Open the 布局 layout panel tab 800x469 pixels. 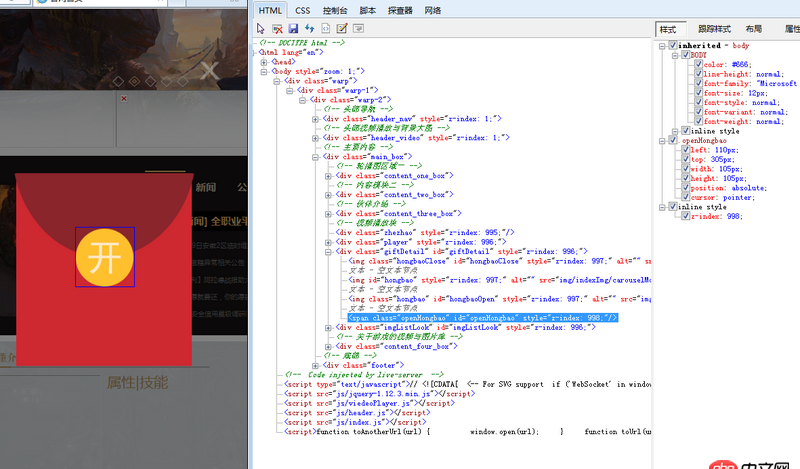[x=752, y=29]
